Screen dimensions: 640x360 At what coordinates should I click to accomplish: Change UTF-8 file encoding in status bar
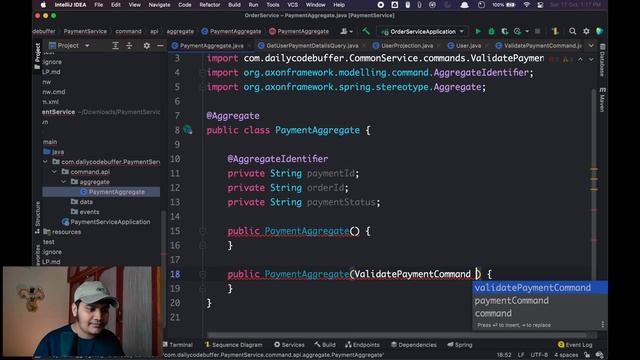[x=539, y=355]
